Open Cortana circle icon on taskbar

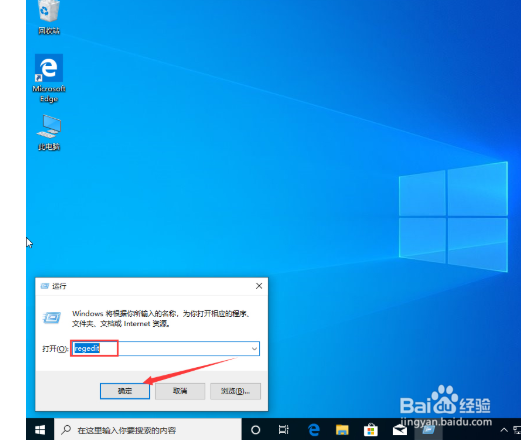click(x=256, y=430)
